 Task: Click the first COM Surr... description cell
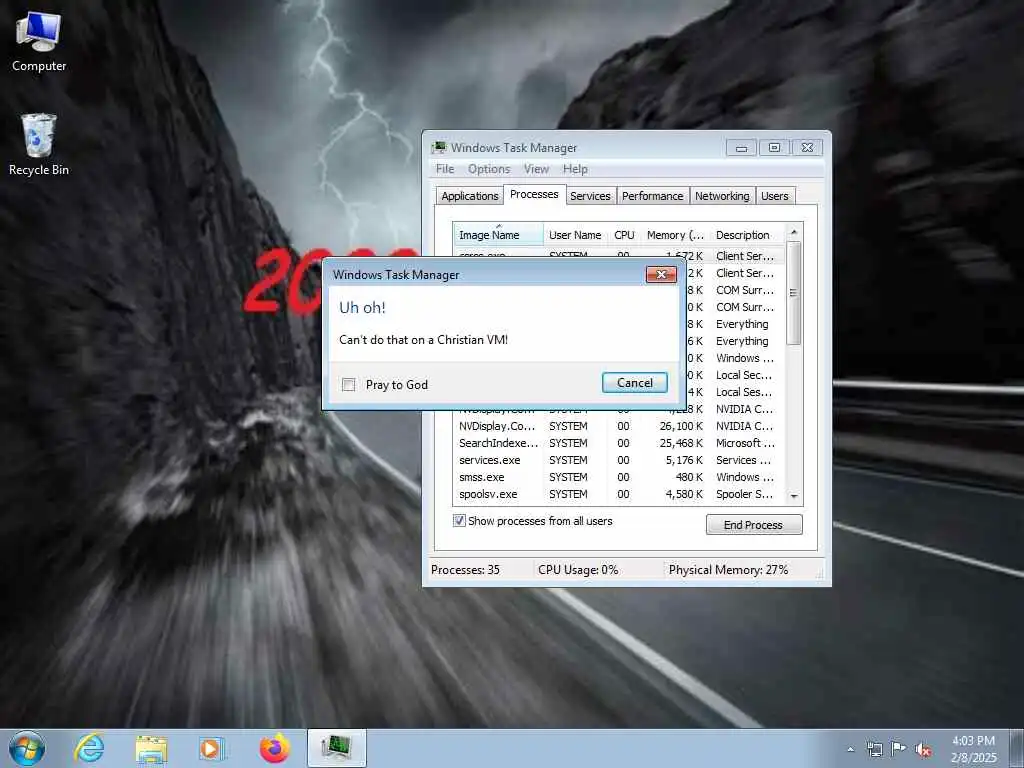744,290
